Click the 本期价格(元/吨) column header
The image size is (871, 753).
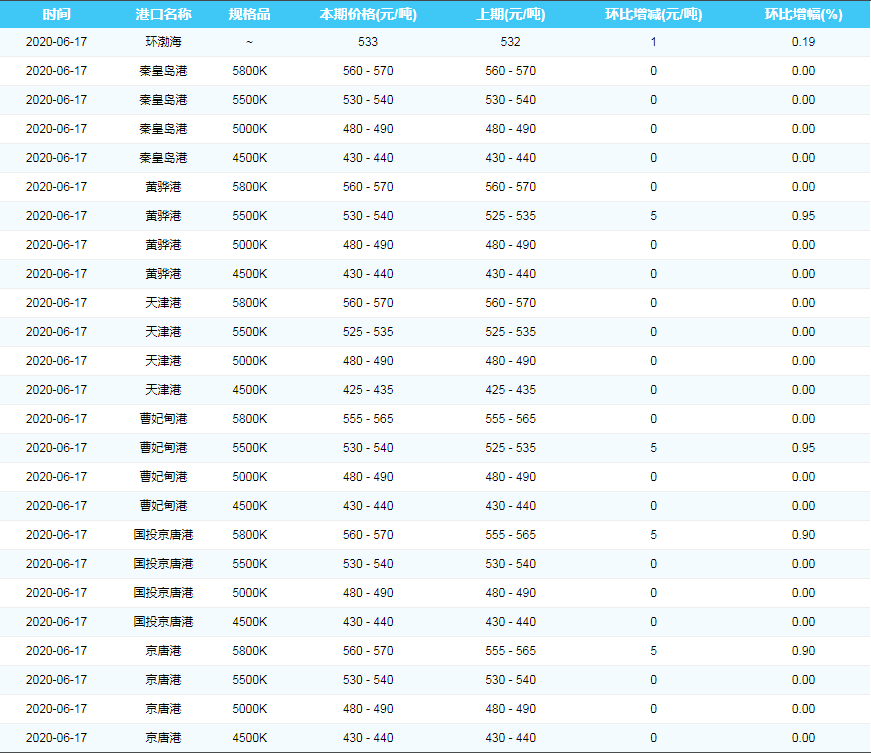point(368,14)
